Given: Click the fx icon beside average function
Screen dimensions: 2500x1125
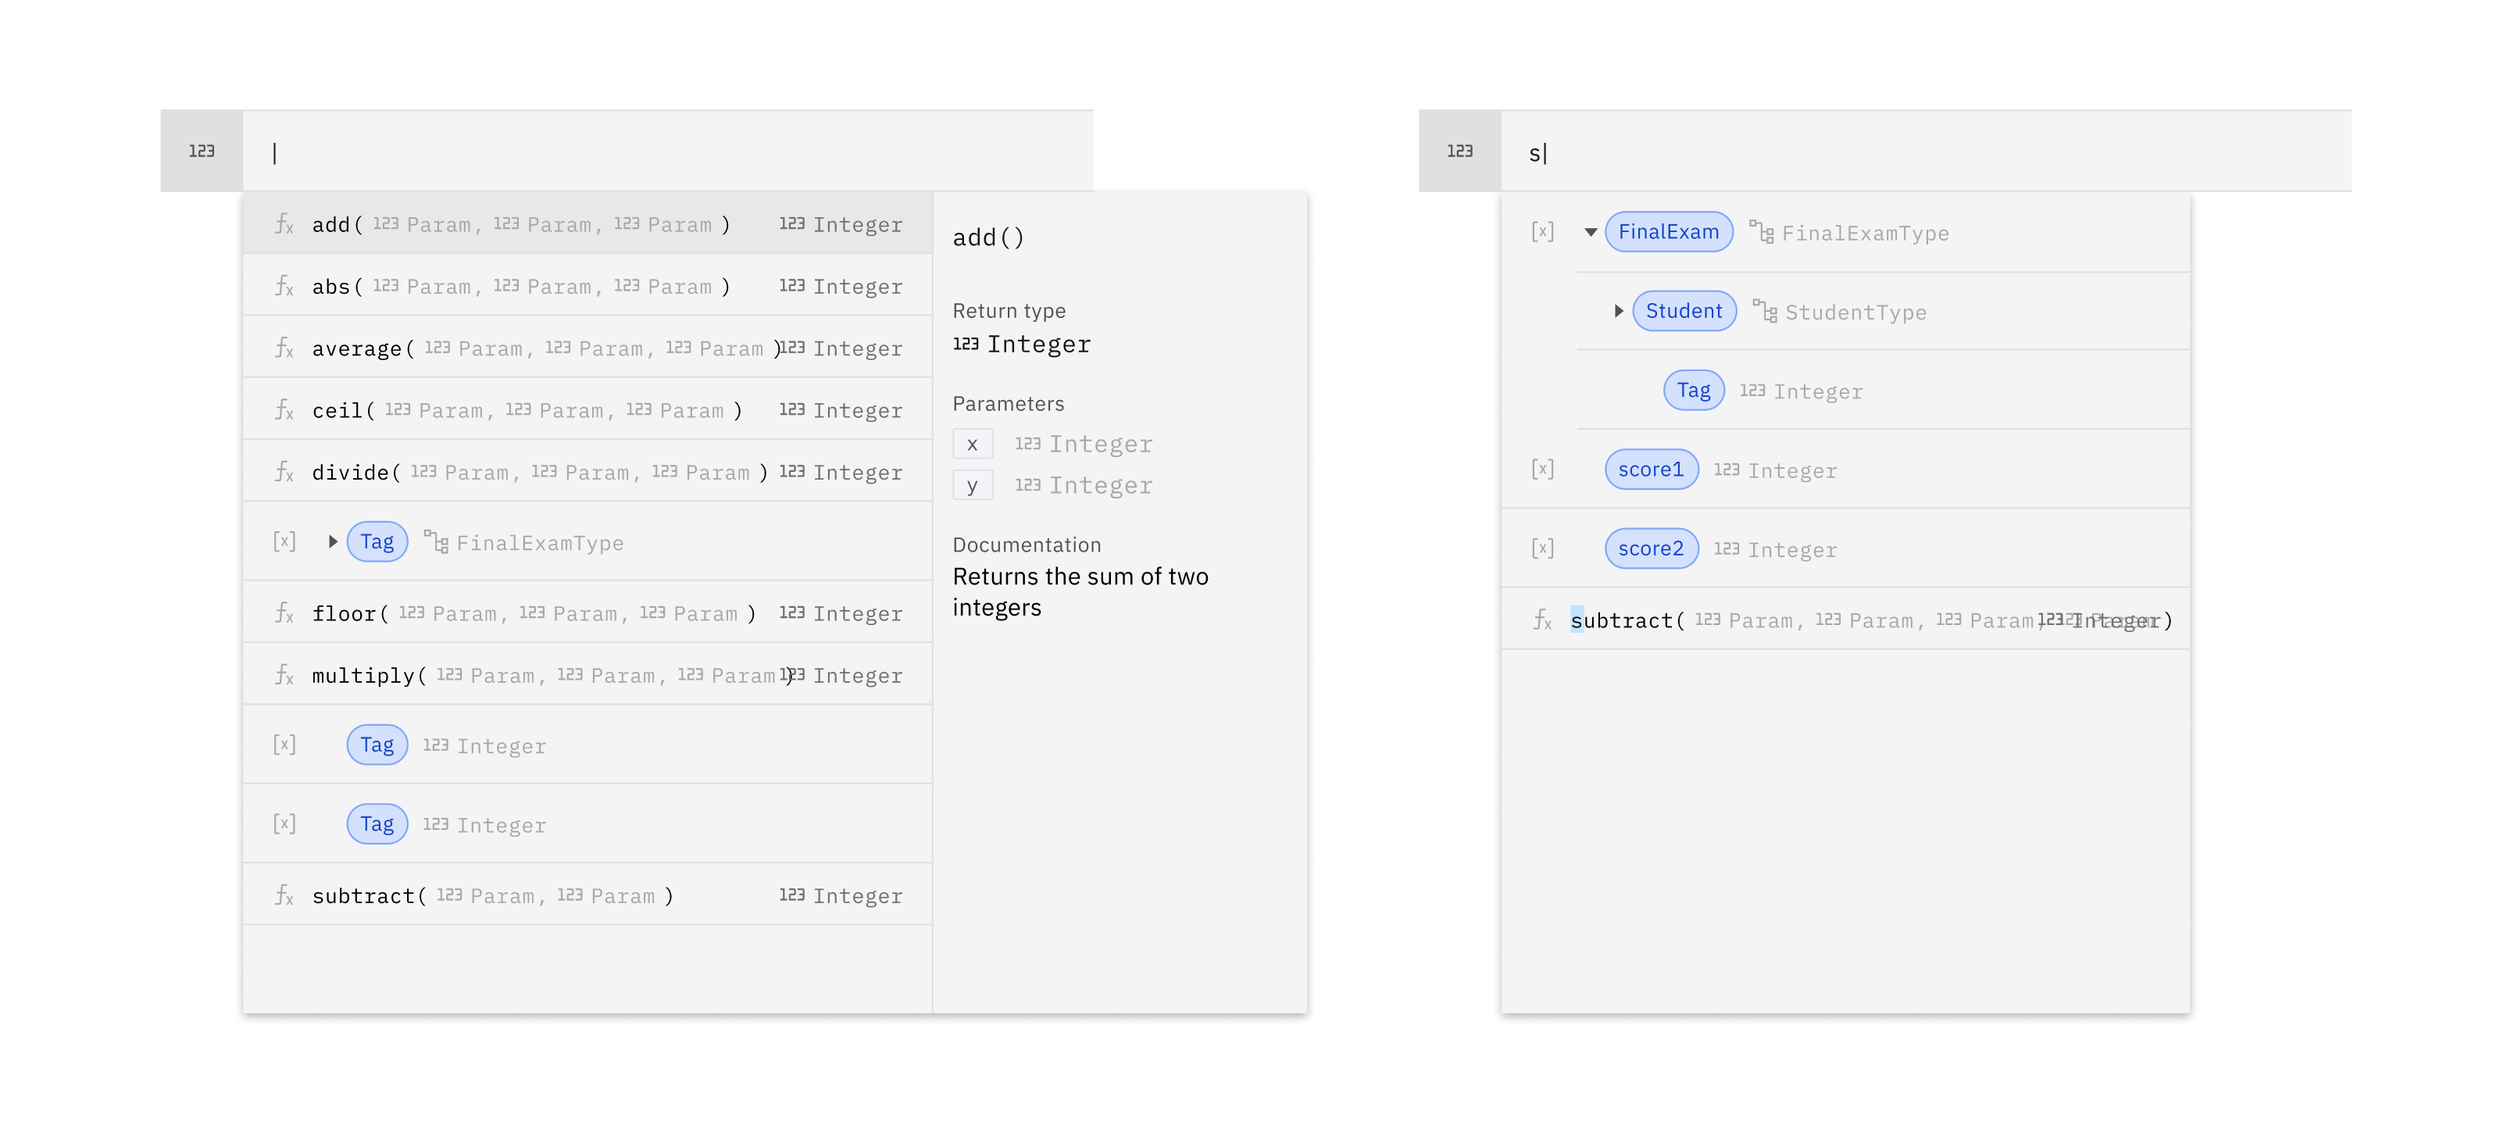Looking at the screenshot, I should (284, 348).
